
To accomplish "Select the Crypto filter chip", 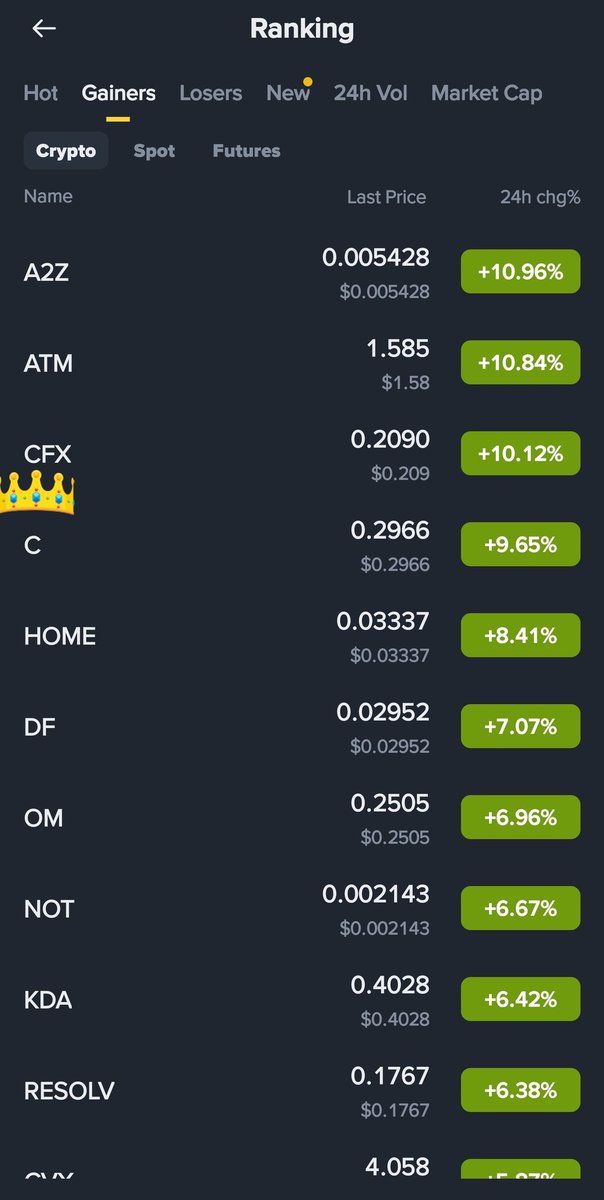I will point(66,151).
